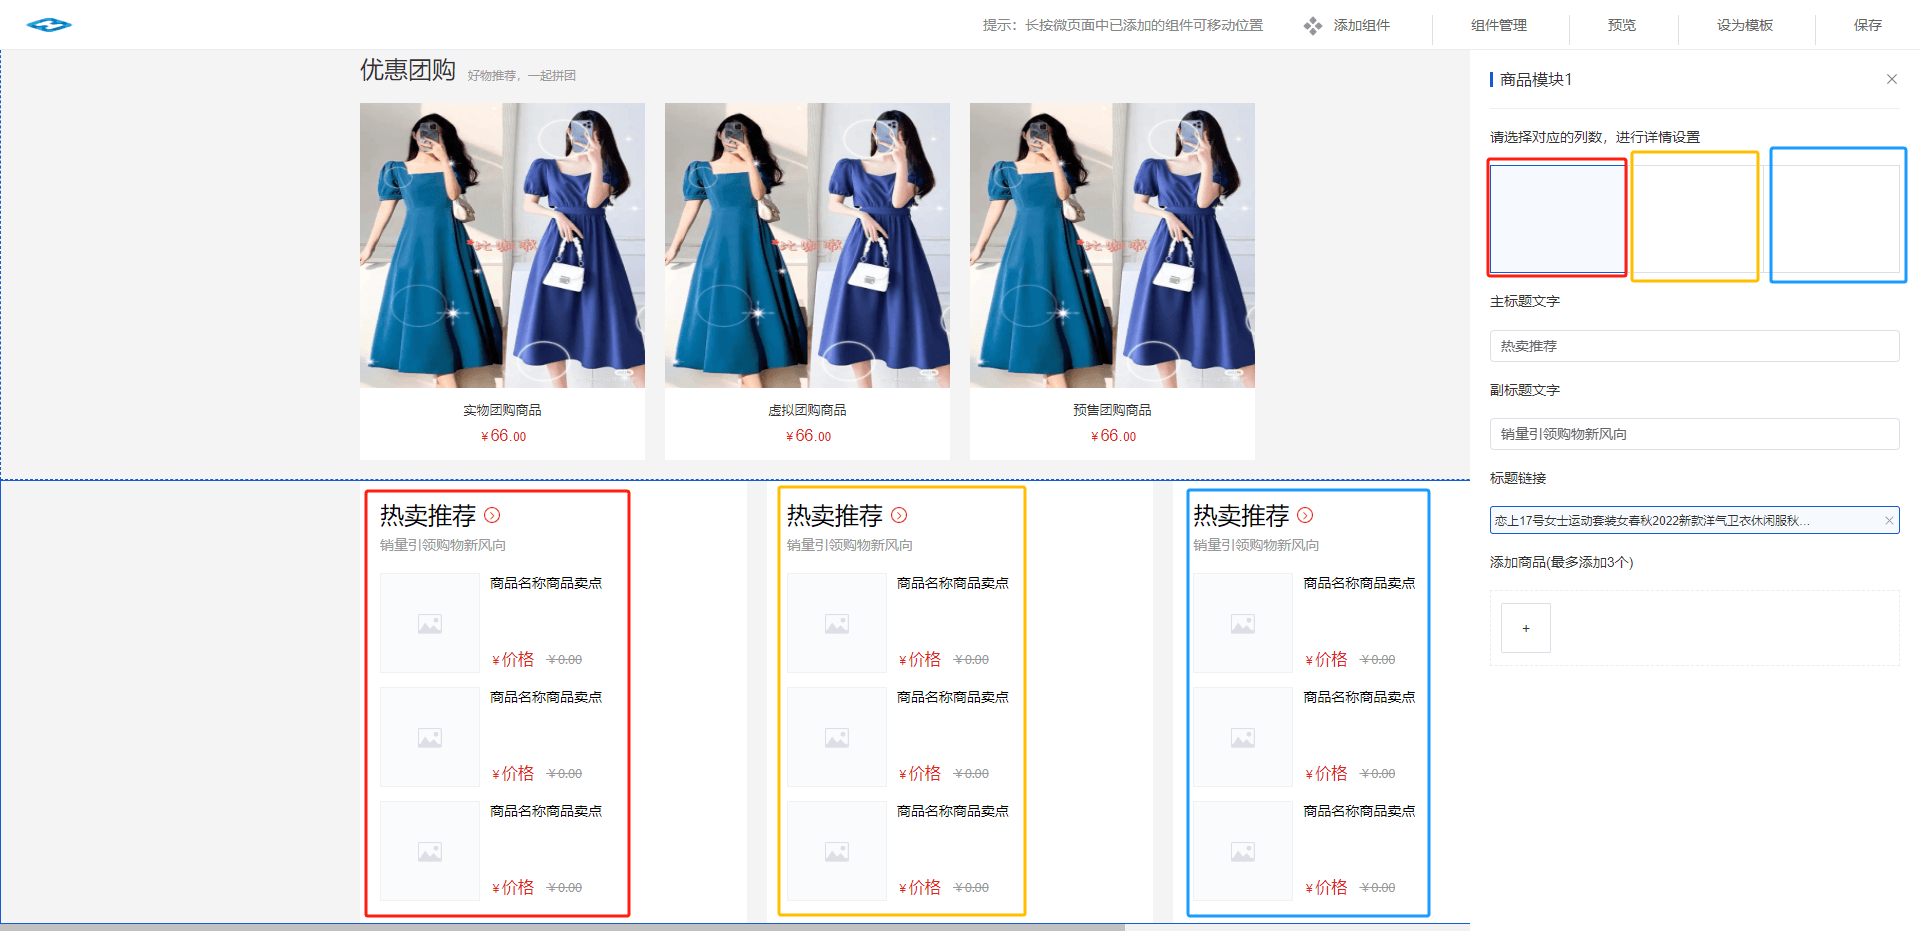Click 预览 to preview the page

1622,25
